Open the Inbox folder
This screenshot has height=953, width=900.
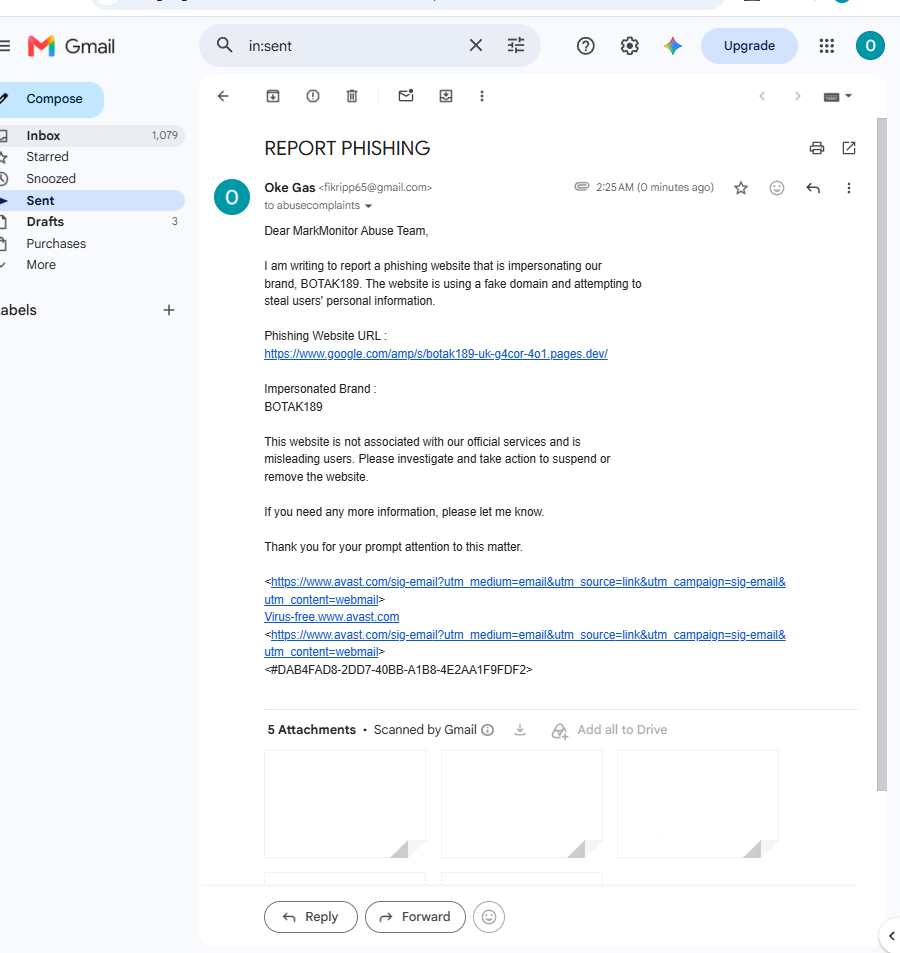coord(91,136)
